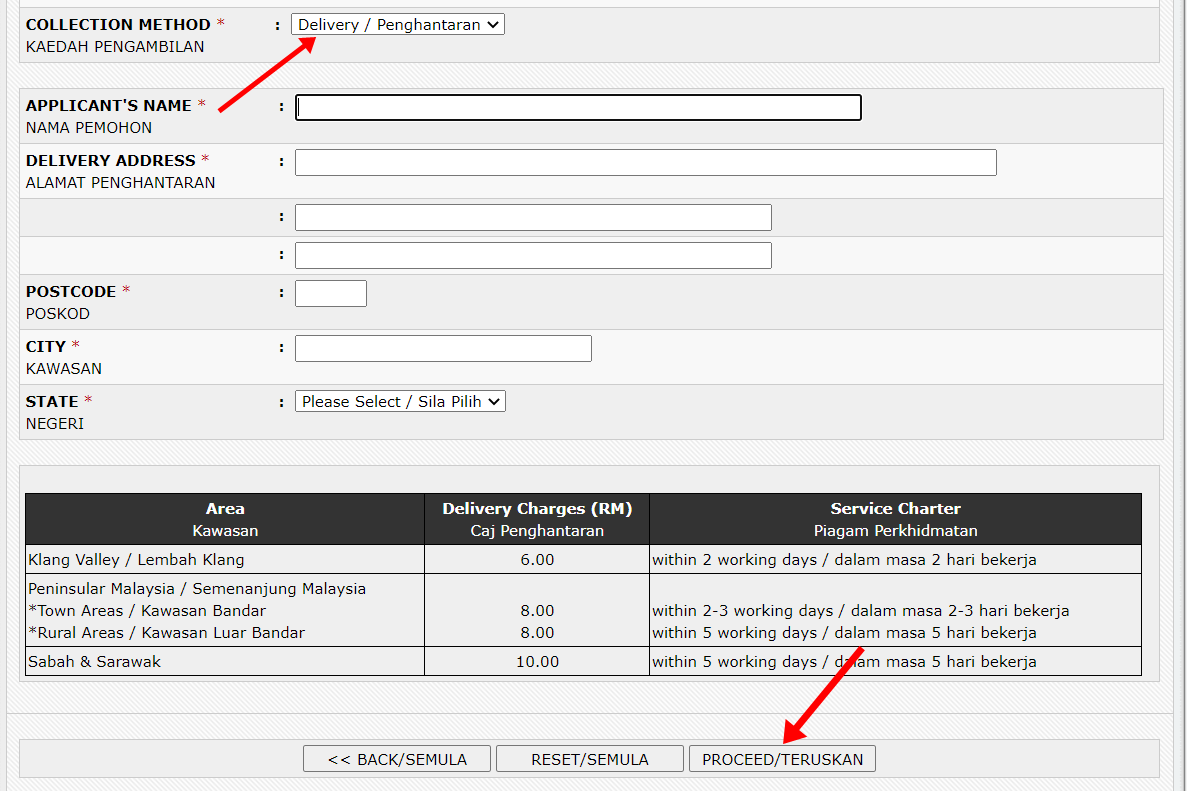
Task: Select the Sabah & Sarawak table row
Action: pyautogui.click(x=95, y=662)
